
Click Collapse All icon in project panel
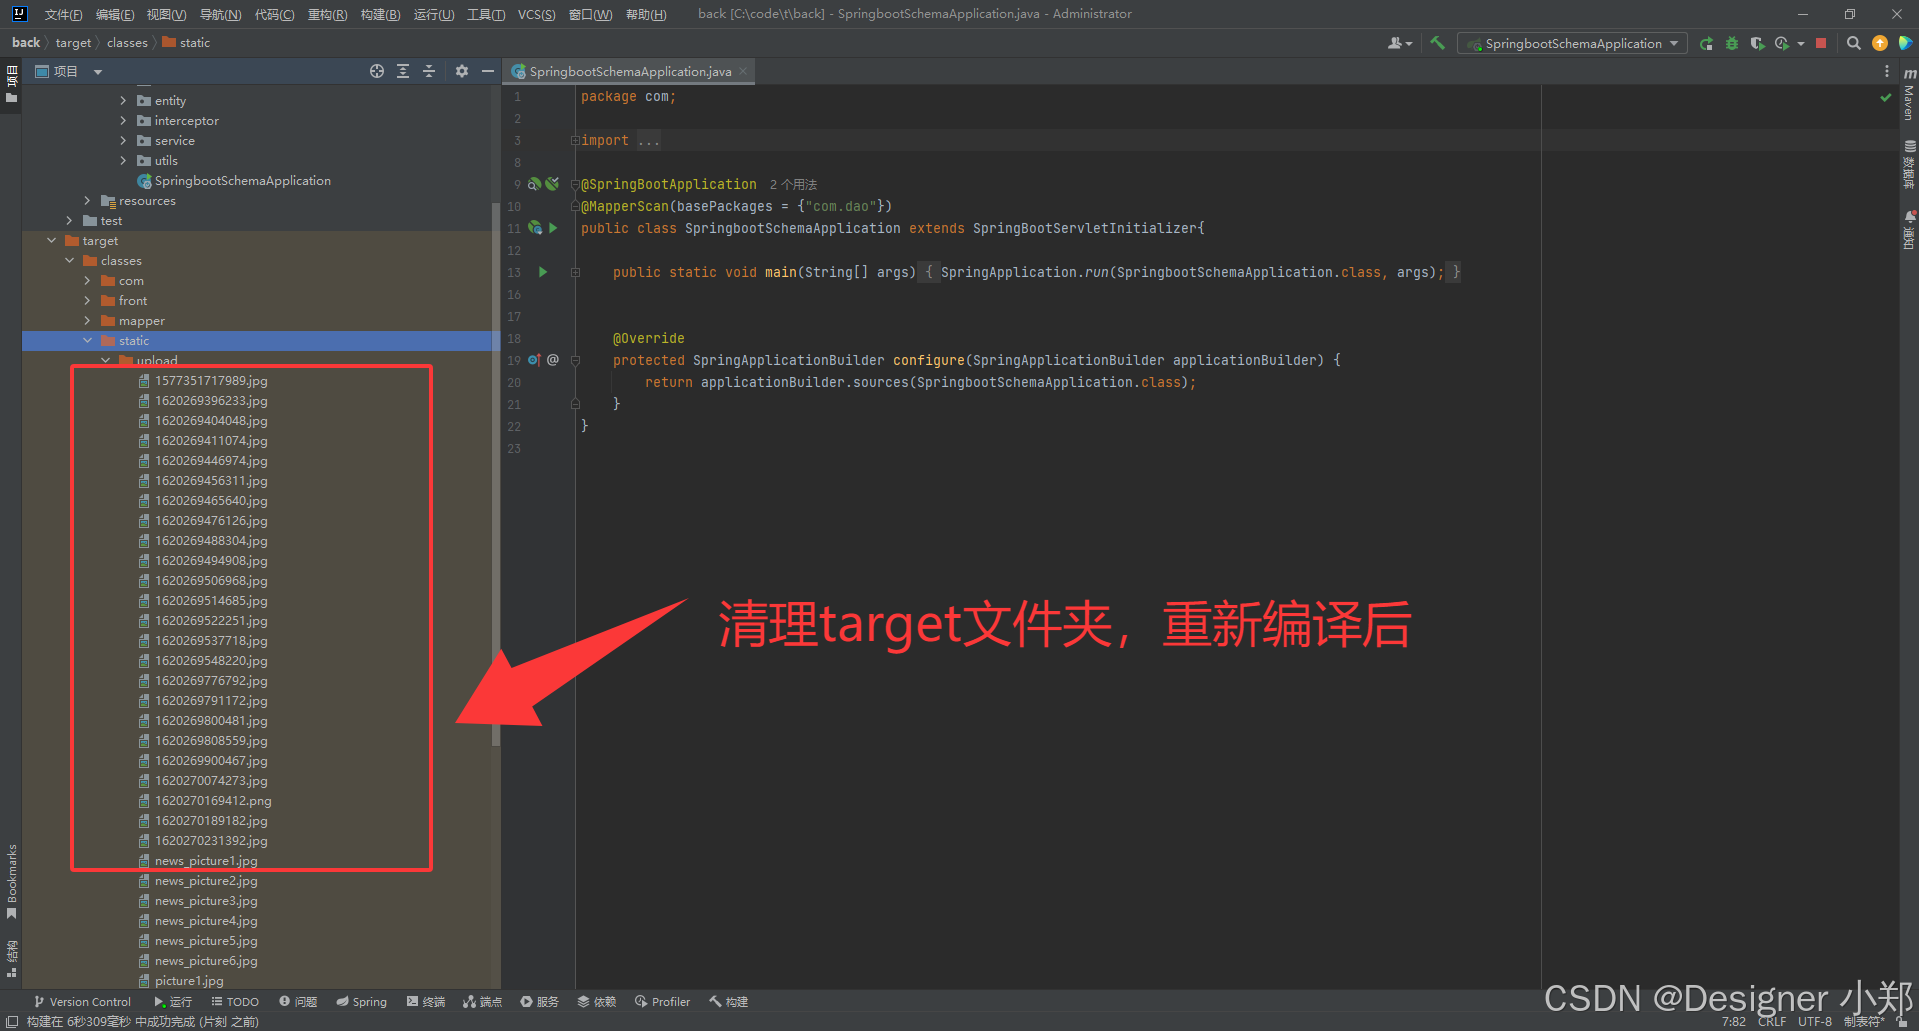click(x=429, y=71)
